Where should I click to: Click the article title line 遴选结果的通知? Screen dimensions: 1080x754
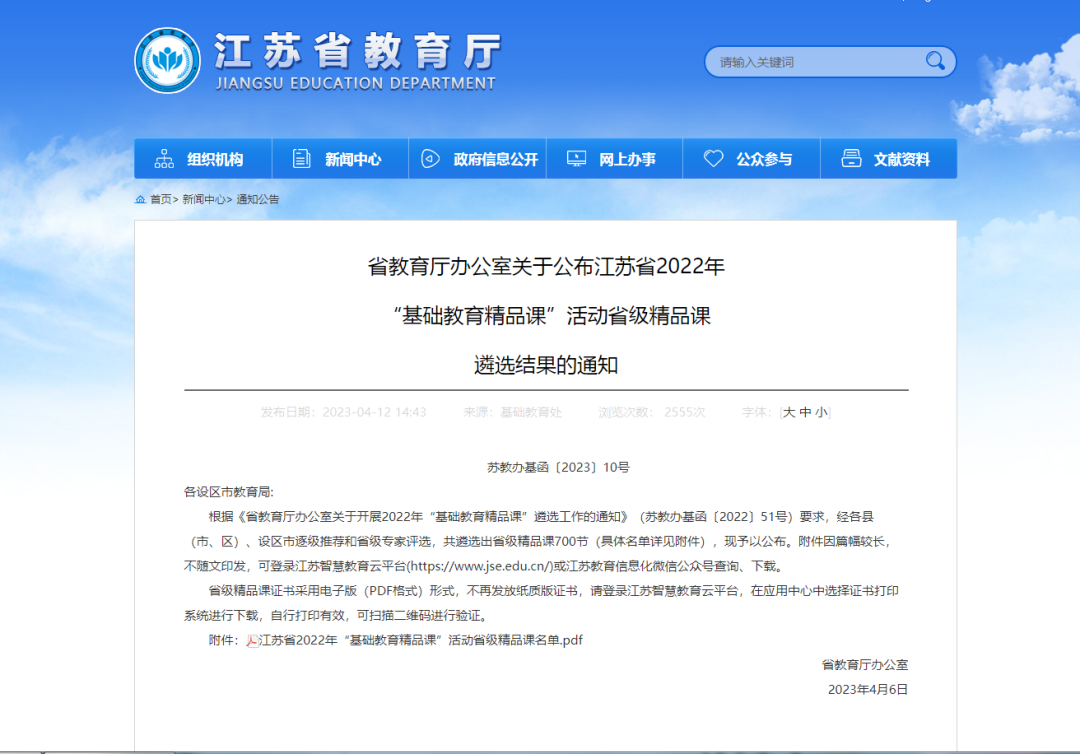(546, 365)
